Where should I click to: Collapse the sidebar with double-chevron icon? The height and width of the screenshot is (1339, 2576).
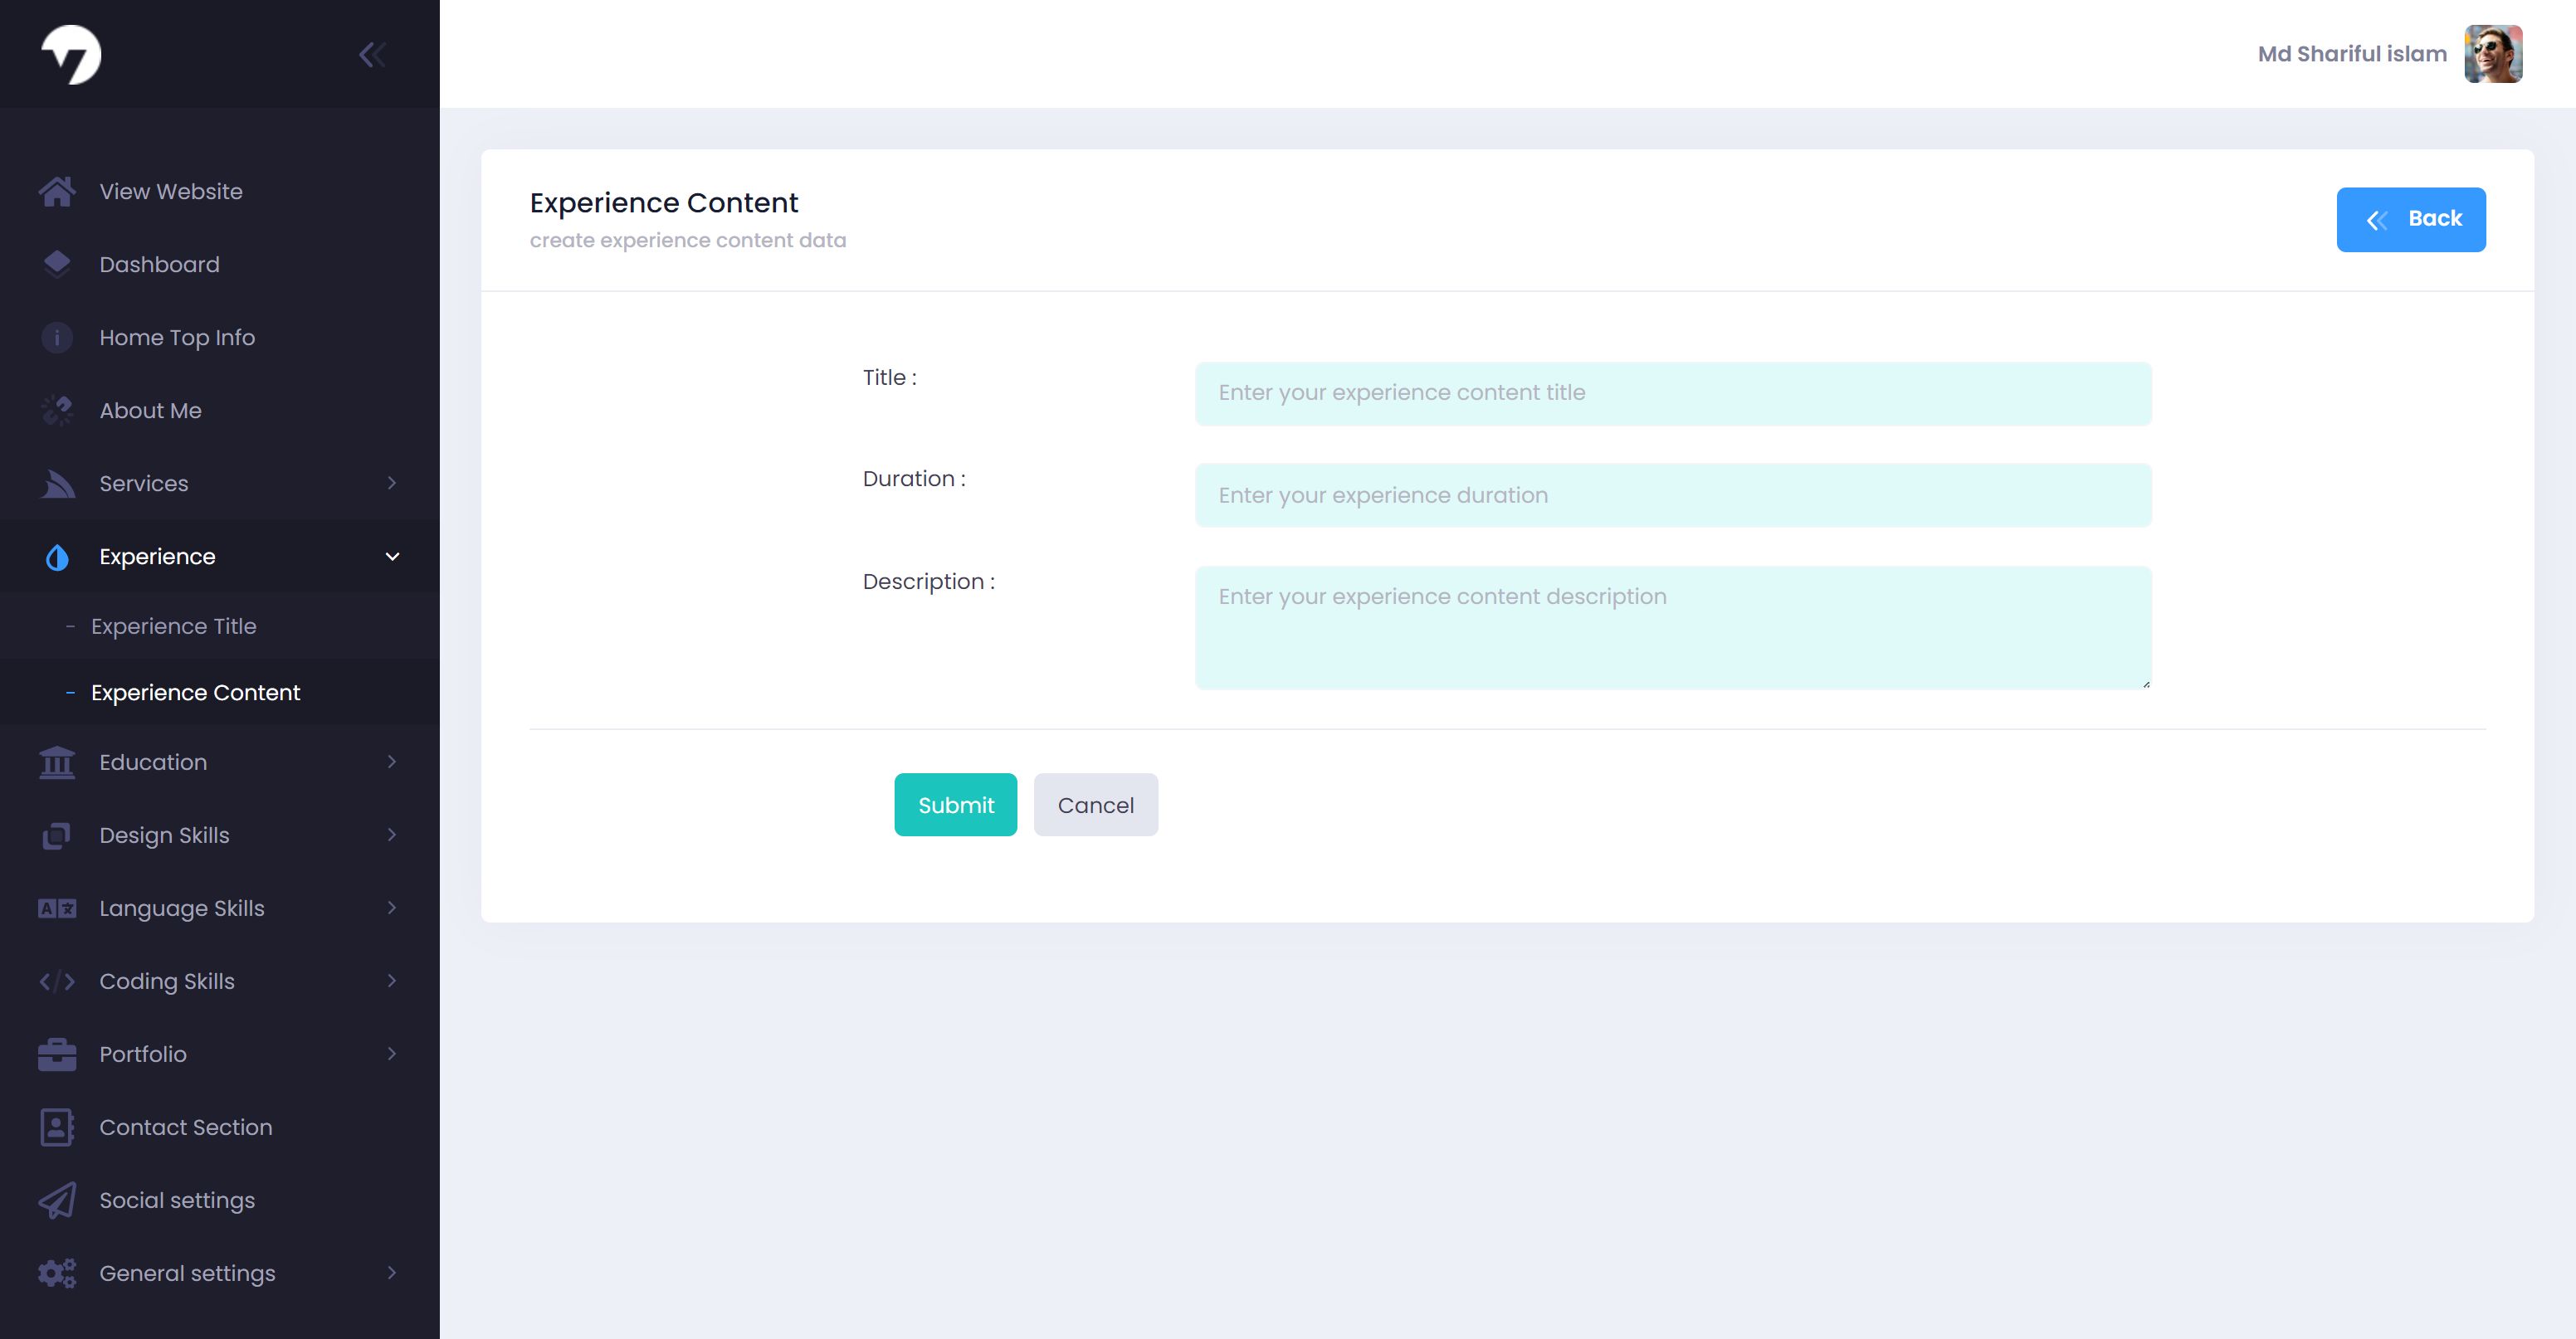[x=372, y=55]
